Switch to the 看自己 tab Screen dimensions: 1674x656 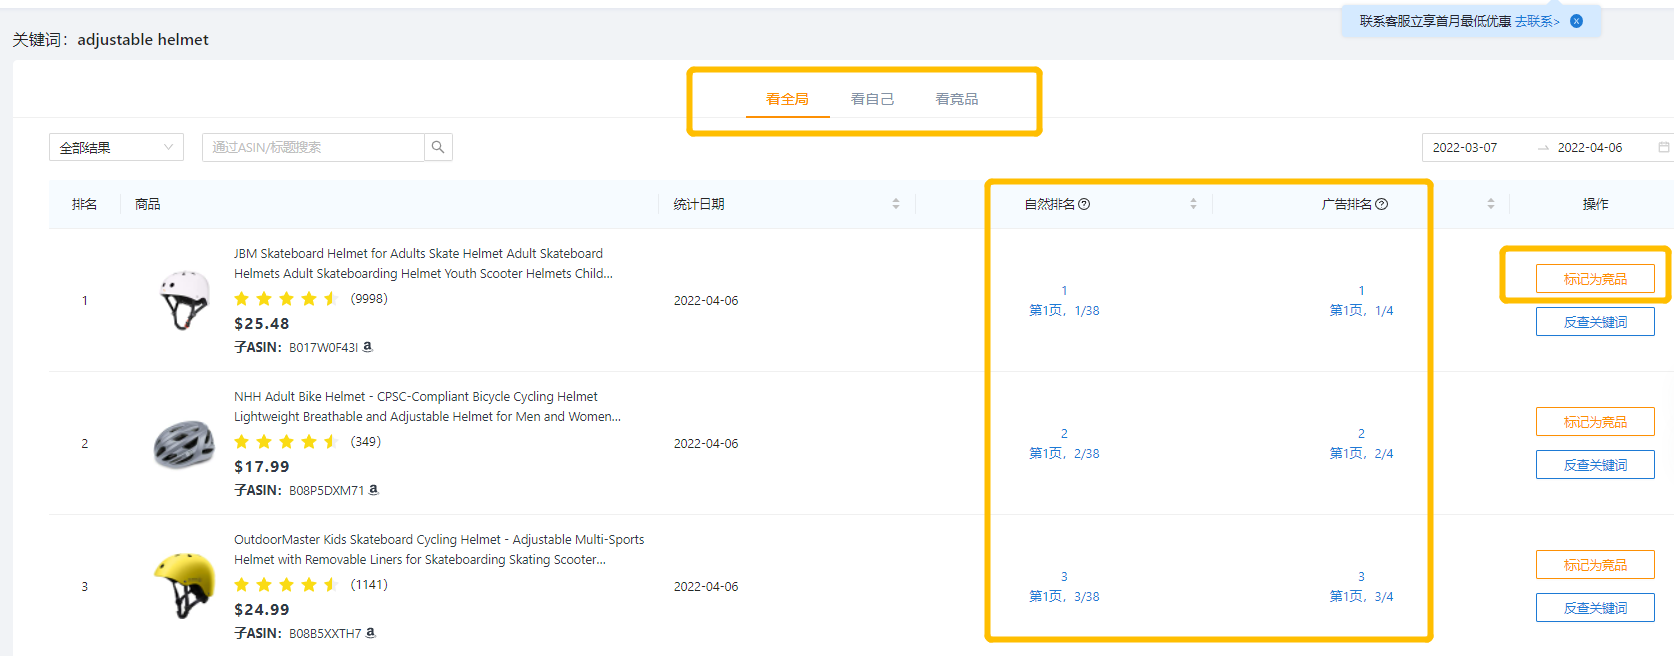(x=872, y=99)
